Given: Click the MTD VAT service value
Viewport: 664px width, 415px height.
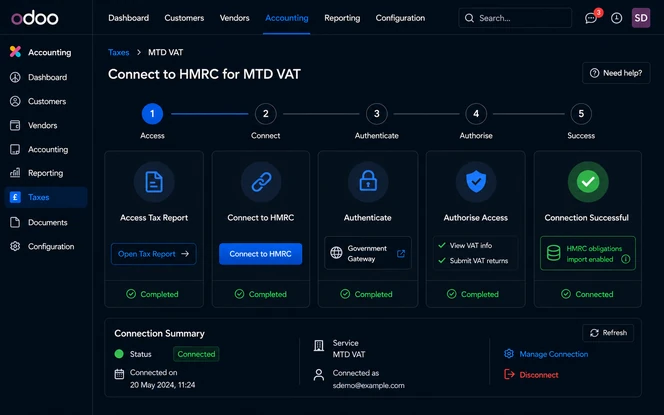Looking at the screenshot, I should point(349,354).
